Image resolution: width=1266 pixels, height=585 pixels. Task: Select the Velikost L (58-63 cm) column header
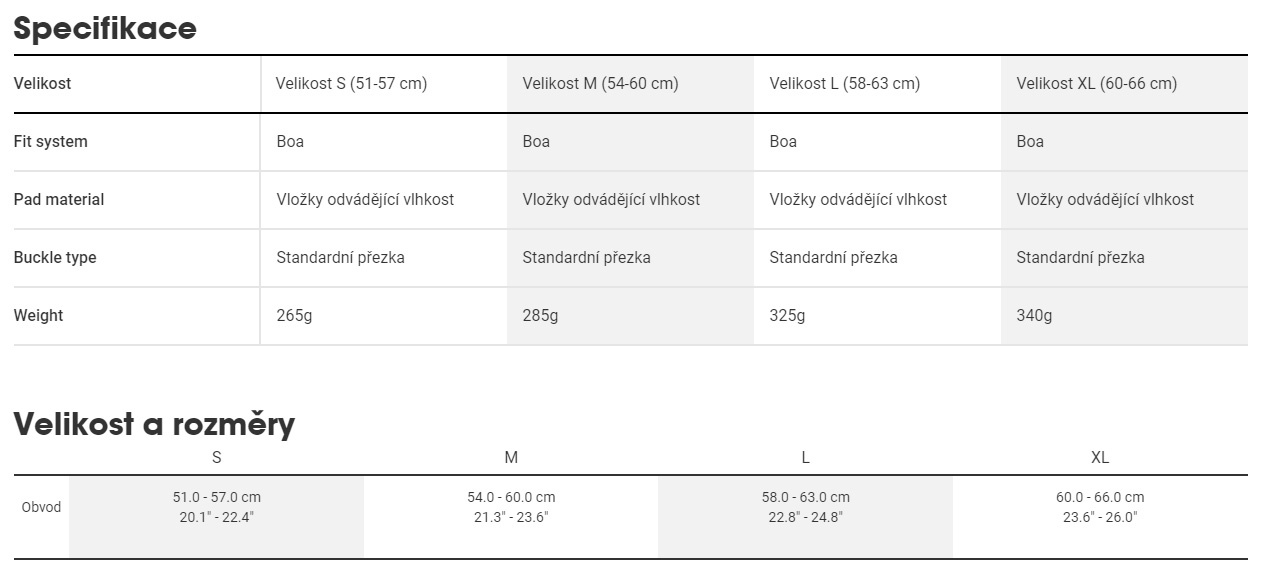click(x=844, y=84)
